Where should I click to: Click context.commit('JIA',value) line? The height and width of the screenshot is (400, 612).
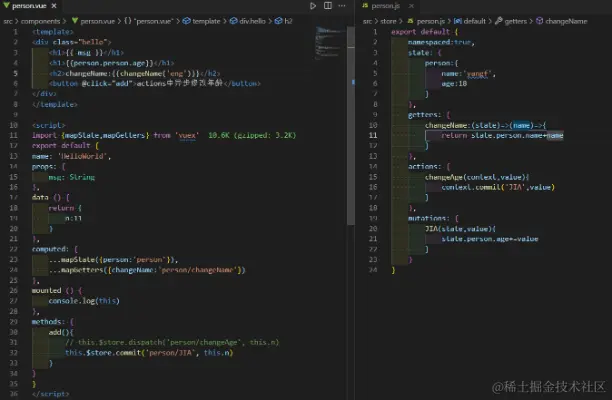pos(498,187)
